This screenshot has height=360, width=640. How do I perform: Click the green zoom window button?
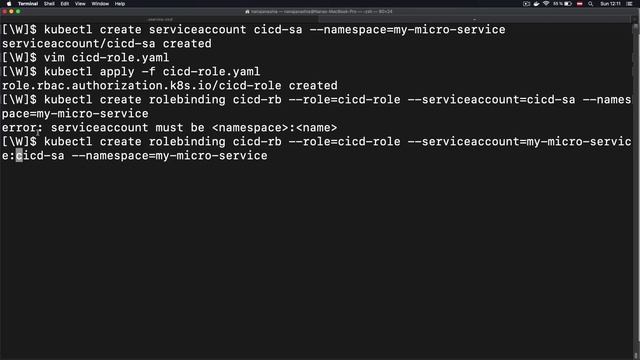coord(18,11)
